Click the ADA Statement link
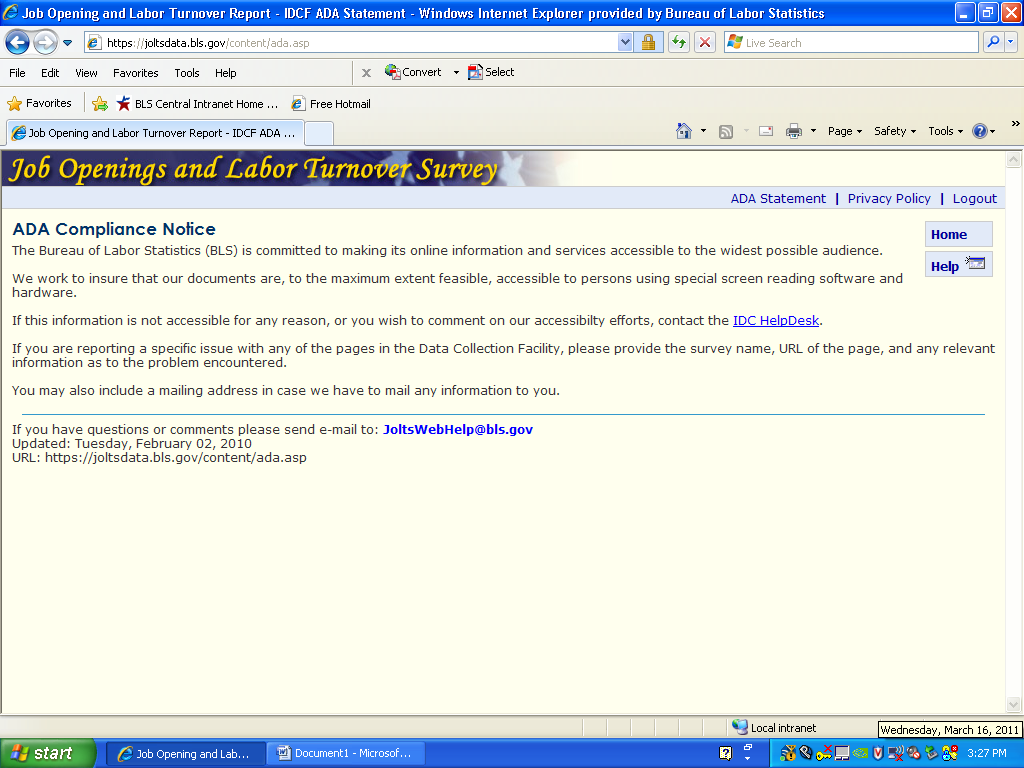 [778, 199]
